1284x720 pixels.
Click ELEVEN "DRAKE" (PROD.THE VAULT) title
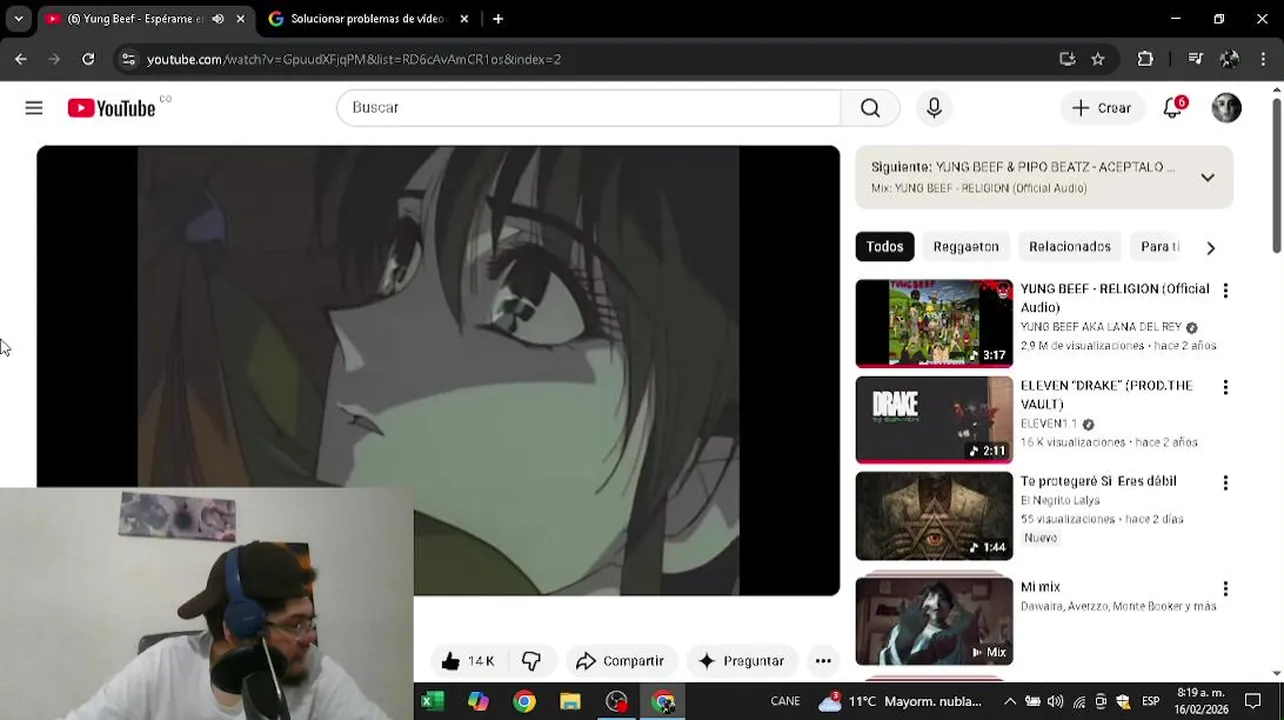pyautogui.click(x=1107, y=395)
